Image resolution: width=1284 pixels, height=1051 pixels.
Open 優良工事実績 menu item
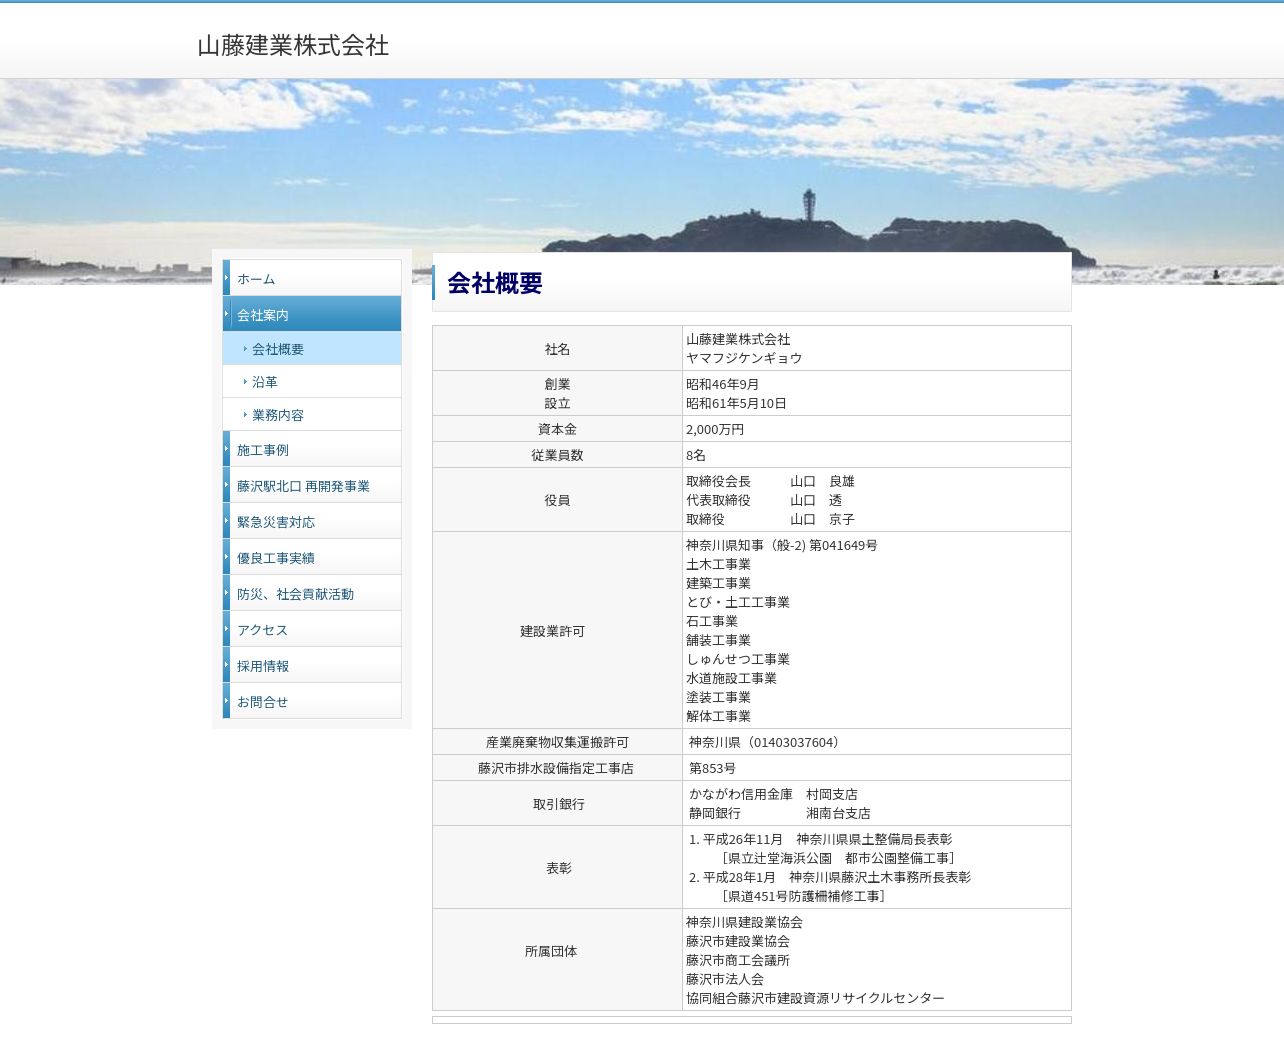[312, 558]
